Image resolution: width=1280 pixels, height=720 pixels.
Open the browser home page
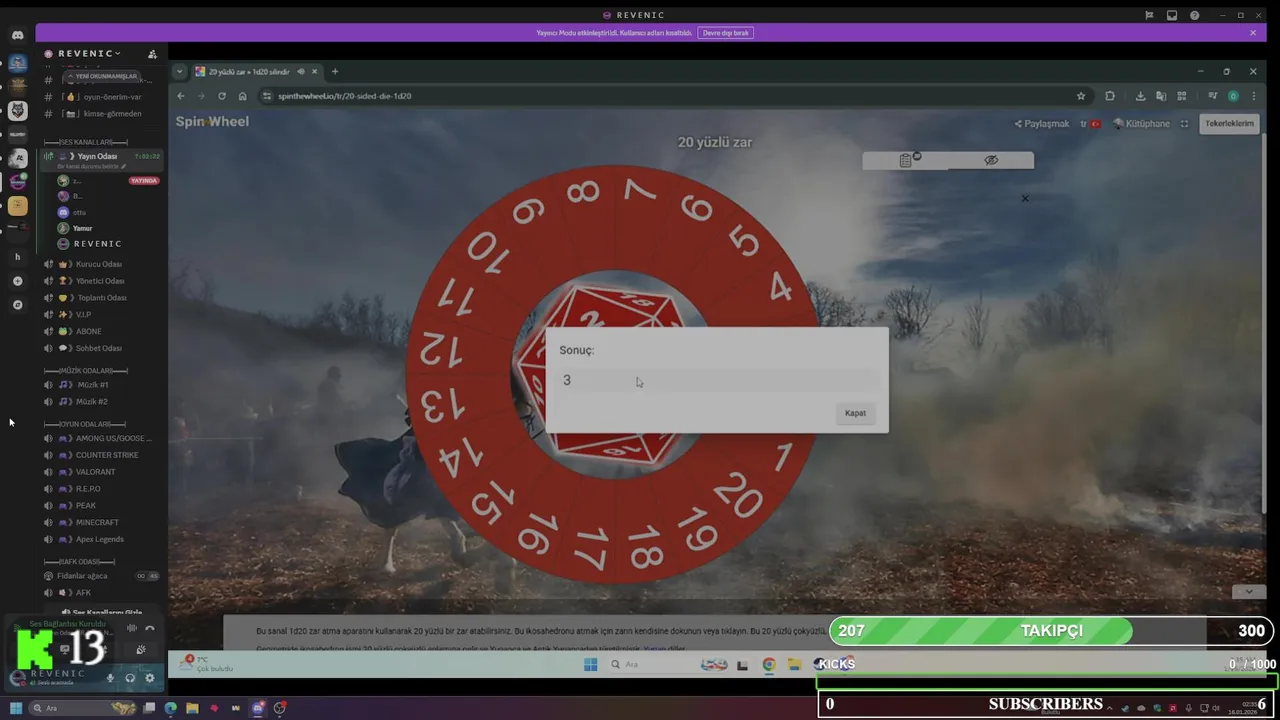click(242, 96)
